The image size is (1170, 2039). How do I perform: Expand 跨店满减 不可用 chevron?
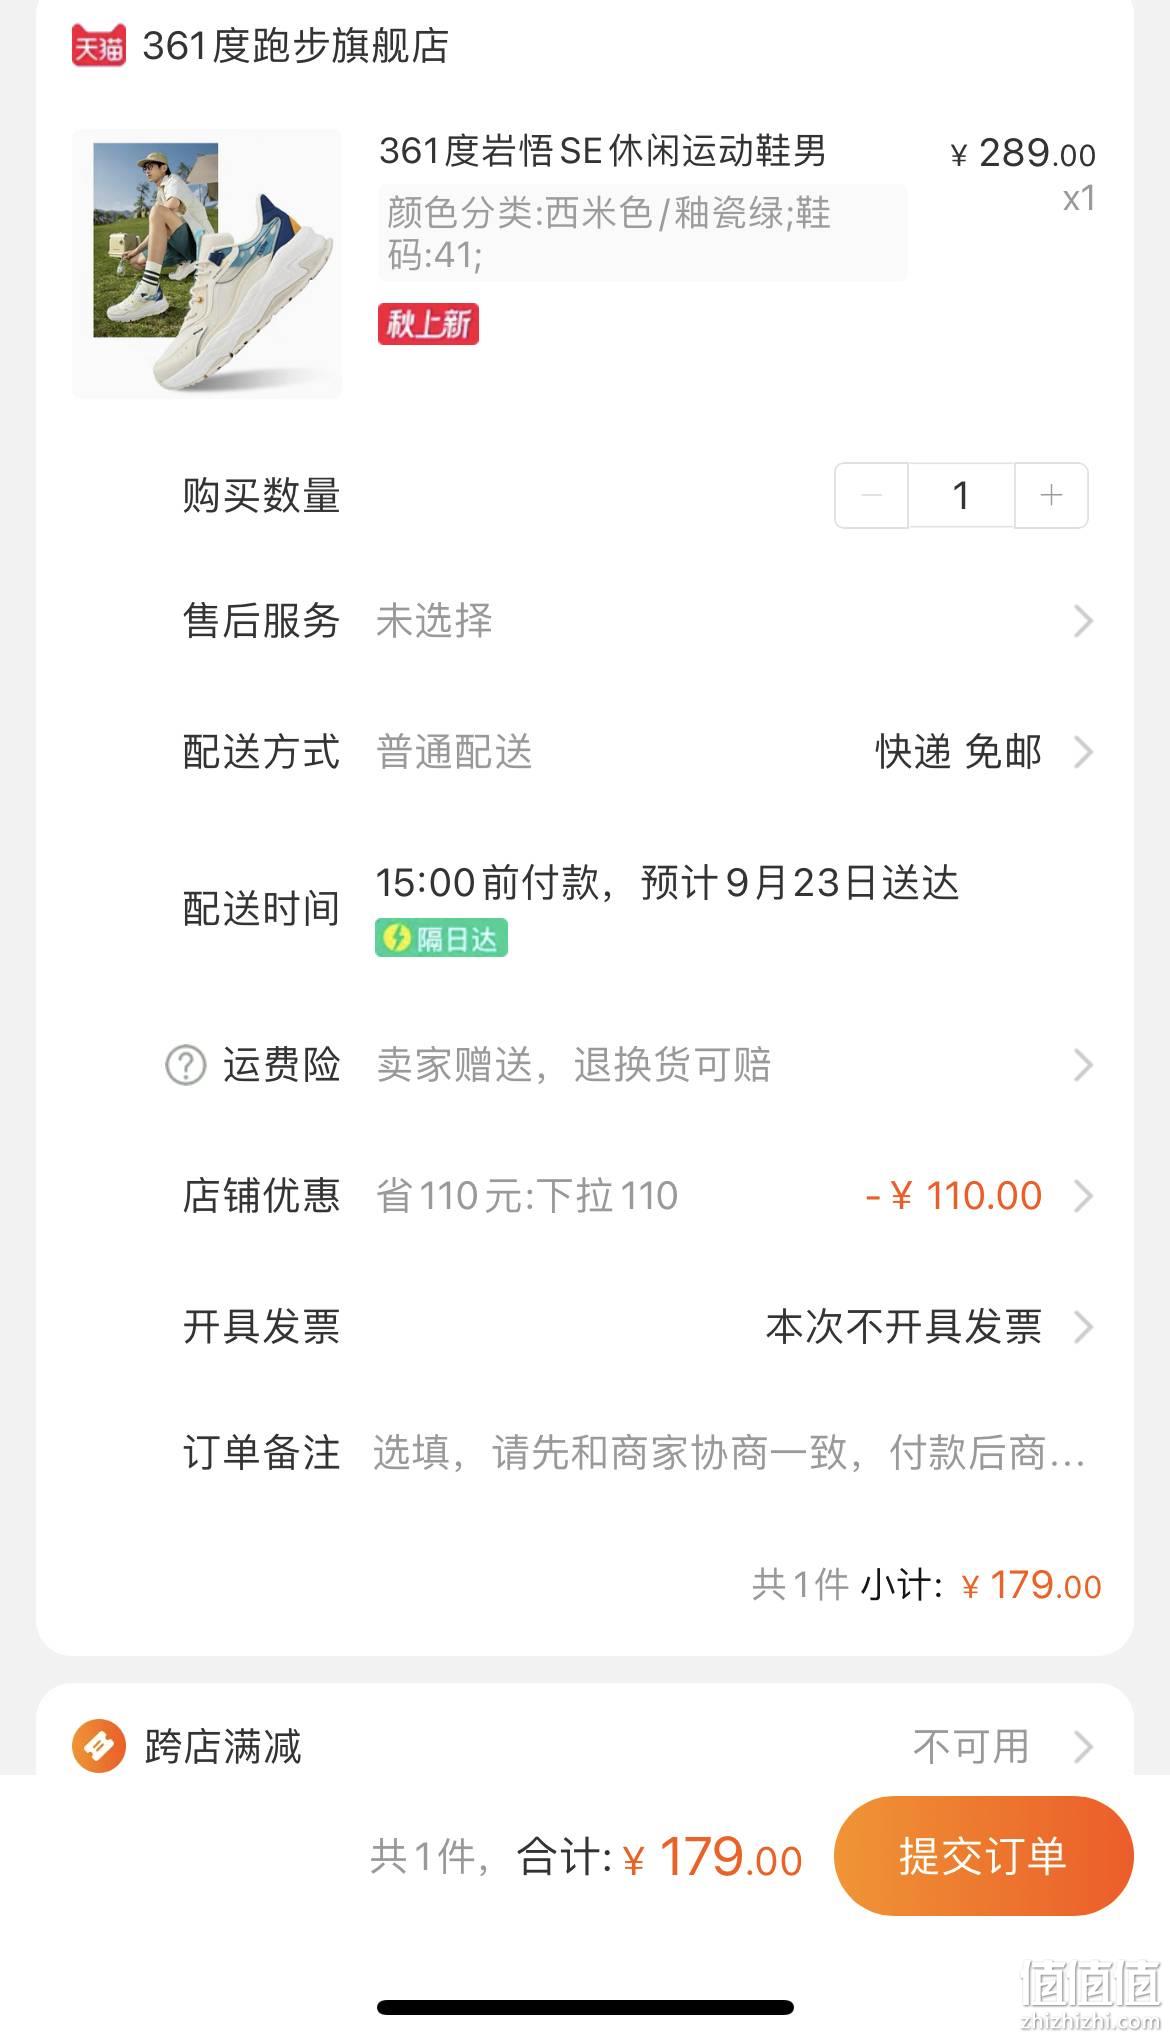pos(1083,1747)
